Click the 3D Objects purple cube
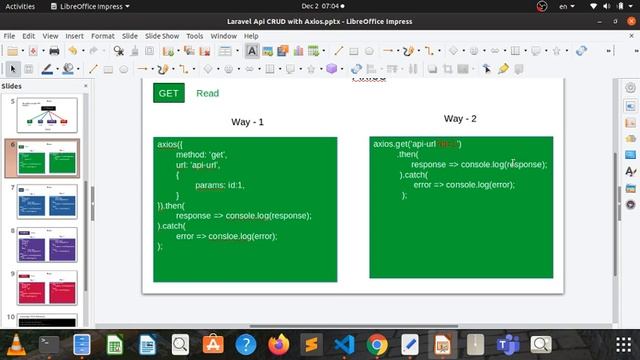This screenshot has height=360, width=640. pyautogui.click(x=331, y=69)
